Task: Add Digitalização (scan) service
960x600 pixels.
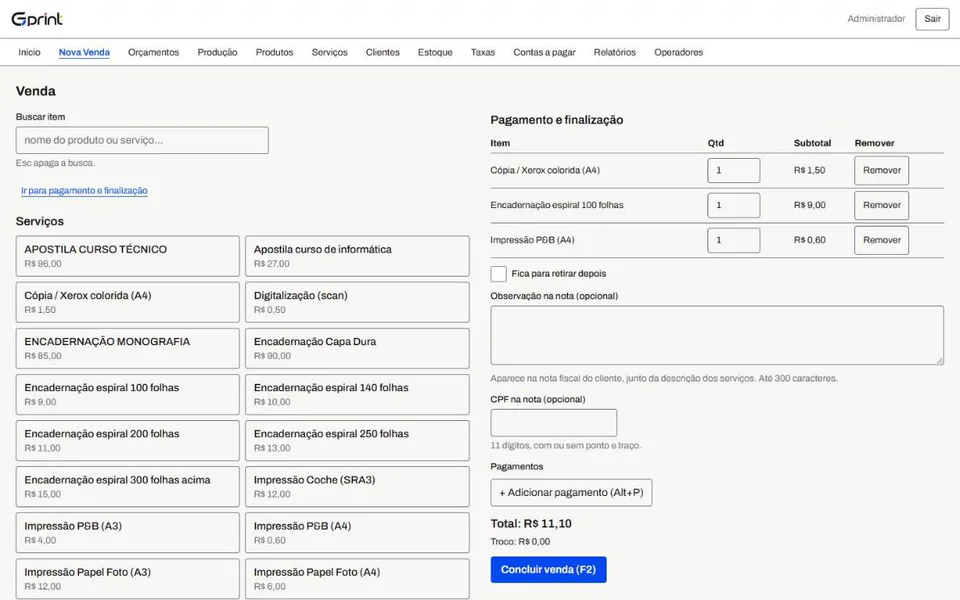Action: point(357,302)
